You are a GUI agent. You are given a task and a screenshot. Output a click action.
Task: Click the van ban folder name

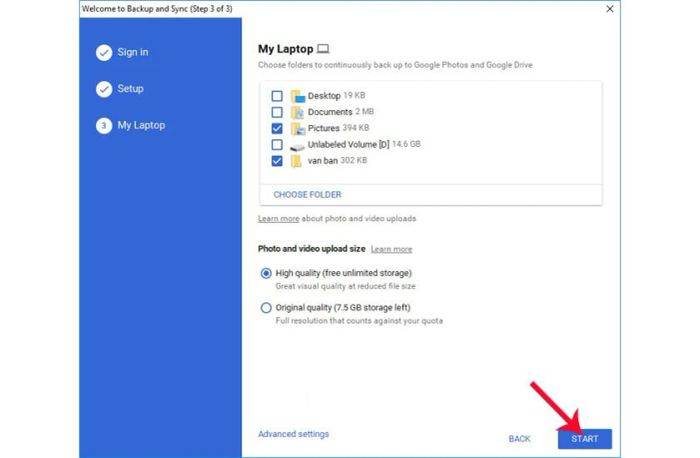tap(323, 161)
